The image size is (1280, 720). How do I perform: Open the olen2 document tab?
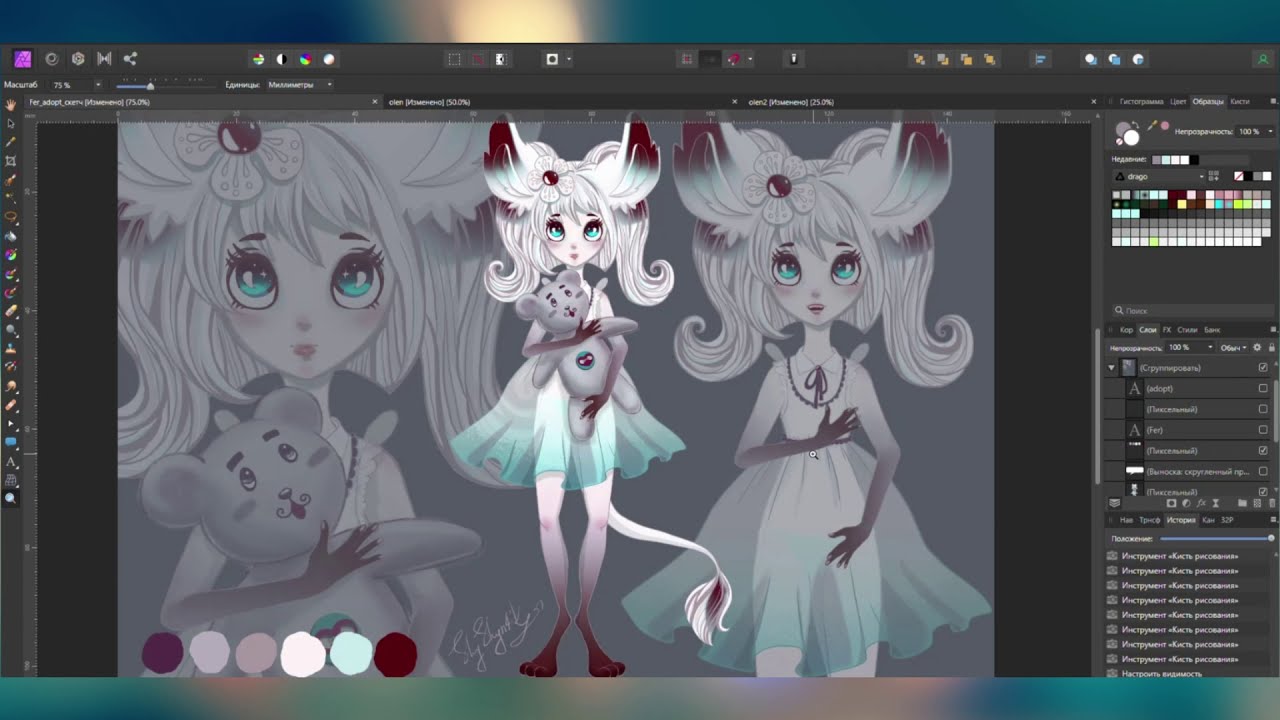(791, 102)
